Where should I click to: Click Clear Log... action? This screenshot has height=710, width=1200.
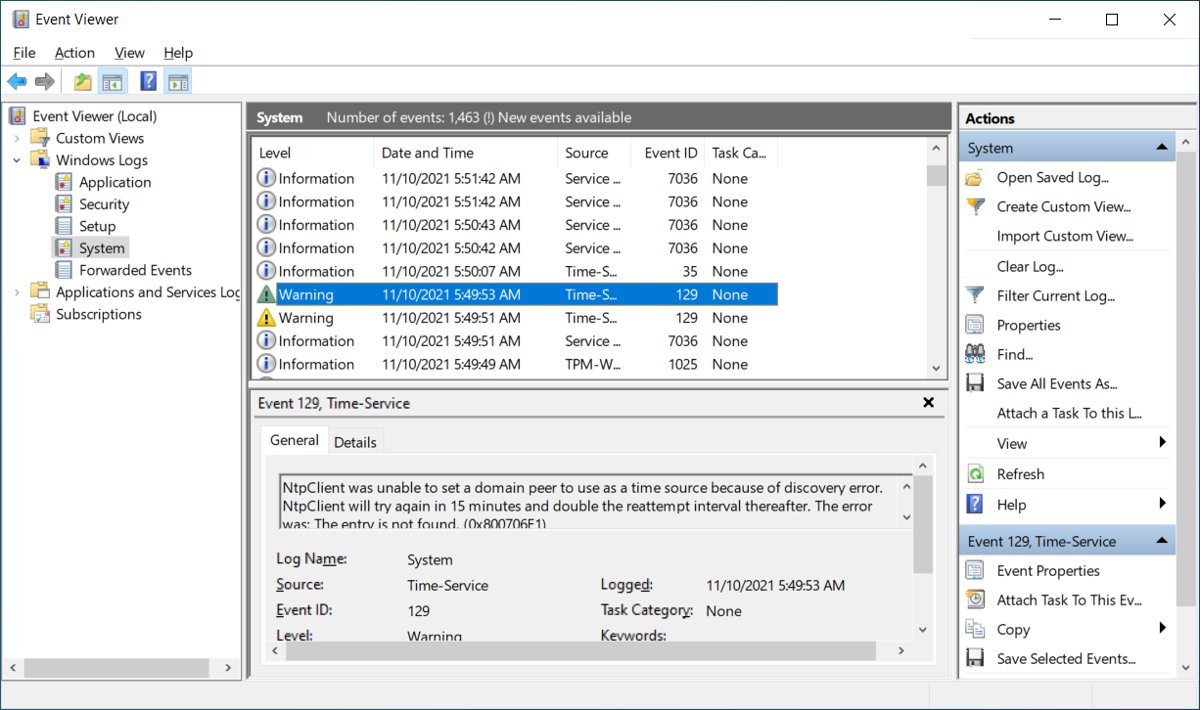click(x=1030, y=267)
